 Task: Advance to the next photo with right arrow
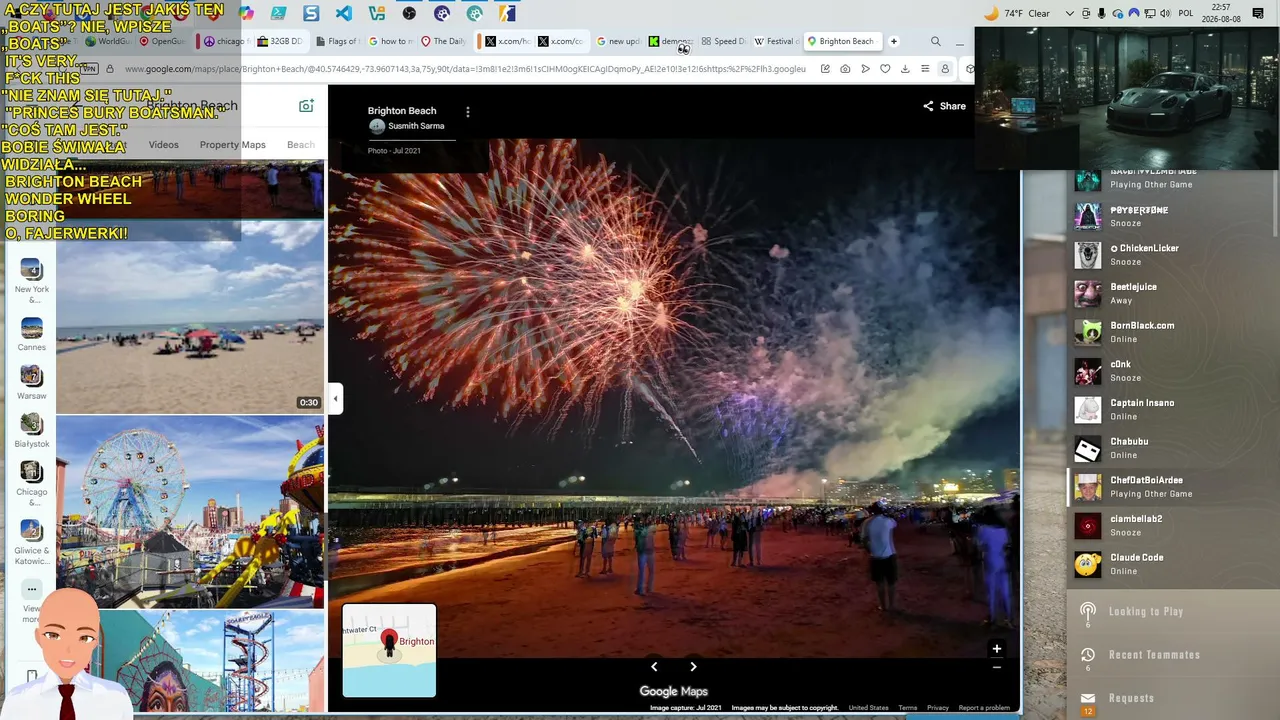693,667
